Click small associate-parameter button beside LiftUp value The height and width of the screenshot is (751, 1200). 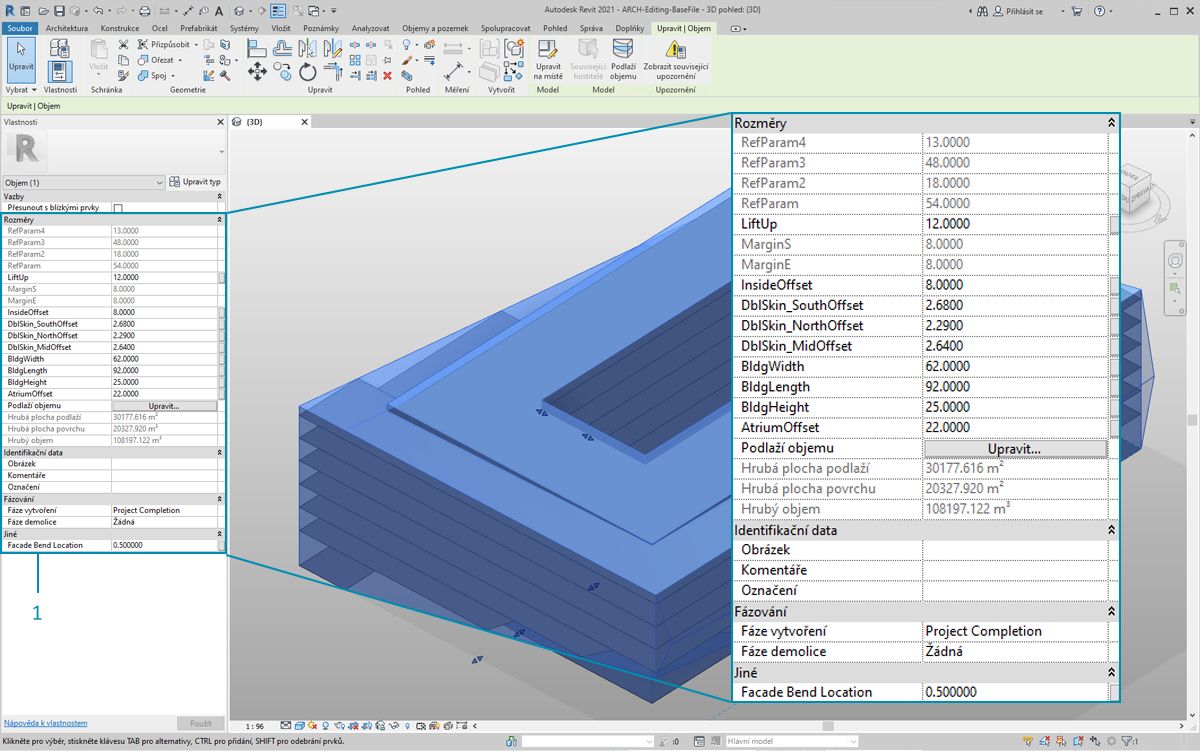click(x=222, y=277)
